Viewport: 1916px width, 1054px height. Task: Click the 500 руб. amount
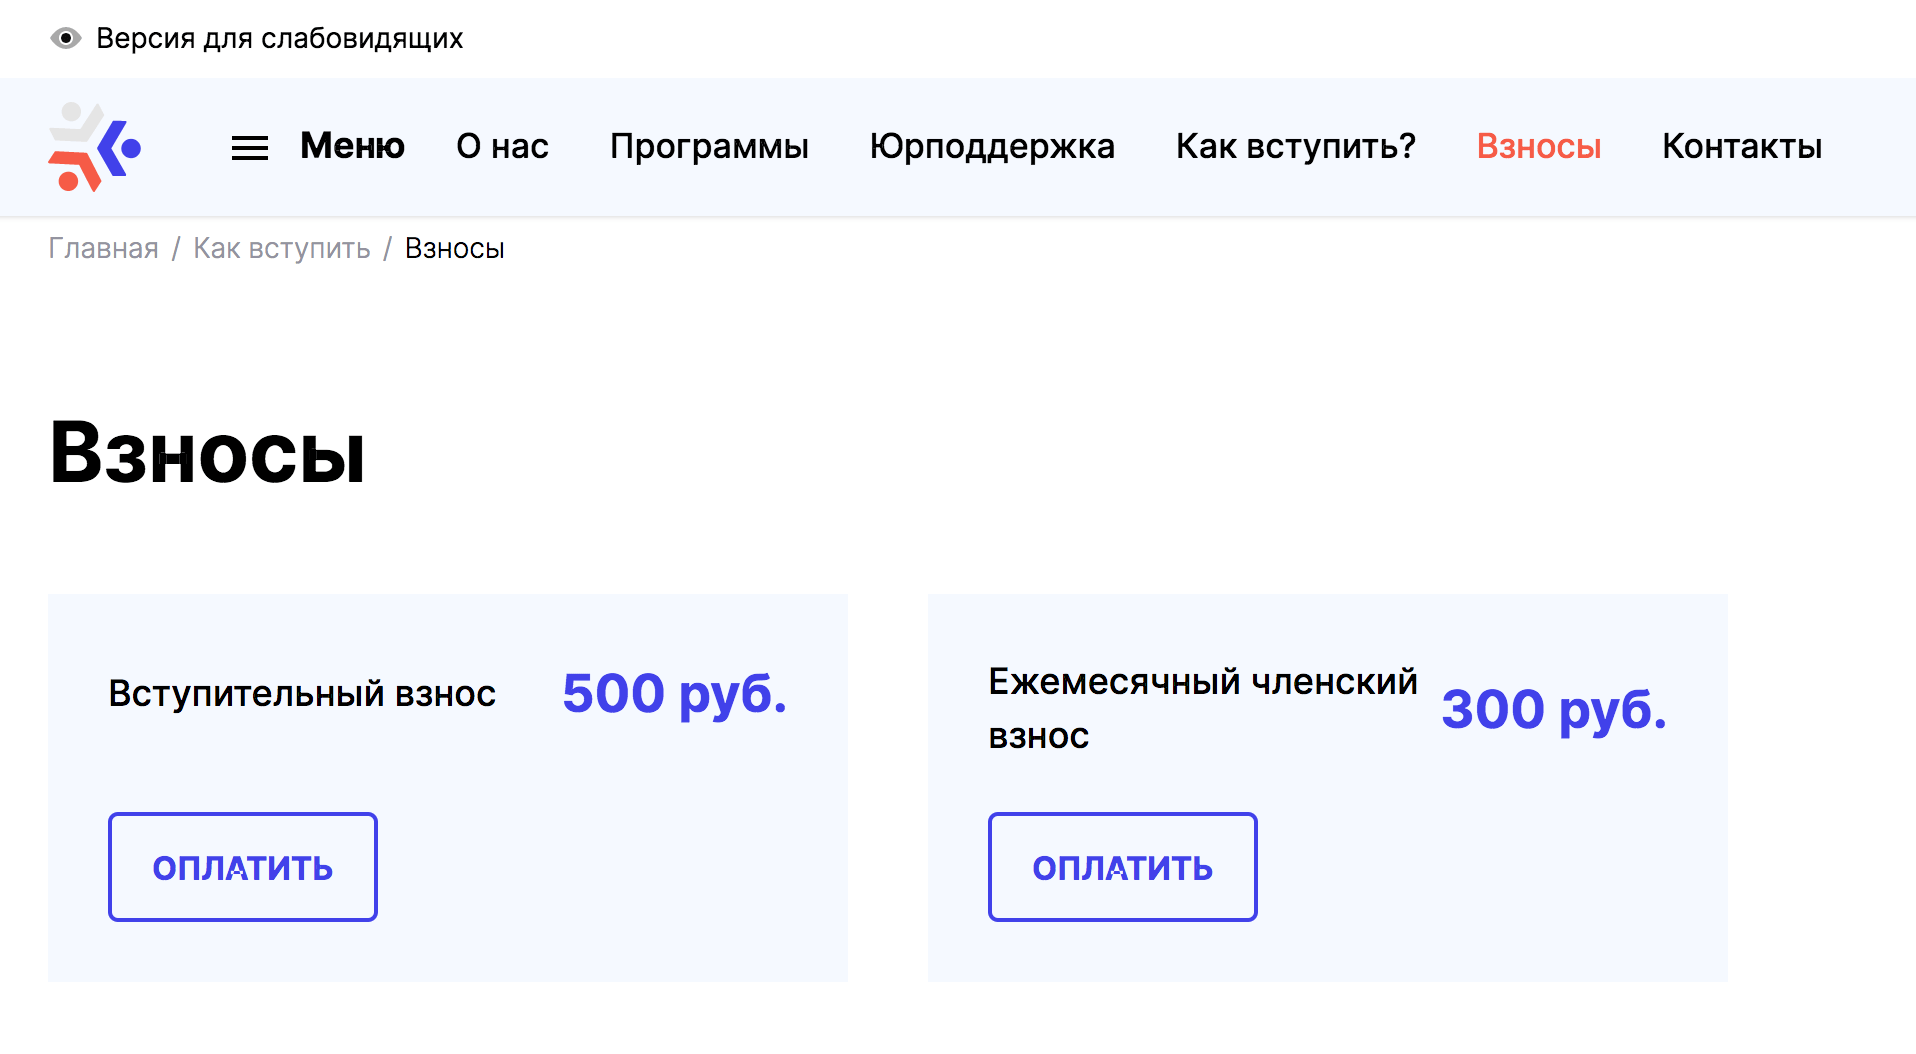point(675,694)
